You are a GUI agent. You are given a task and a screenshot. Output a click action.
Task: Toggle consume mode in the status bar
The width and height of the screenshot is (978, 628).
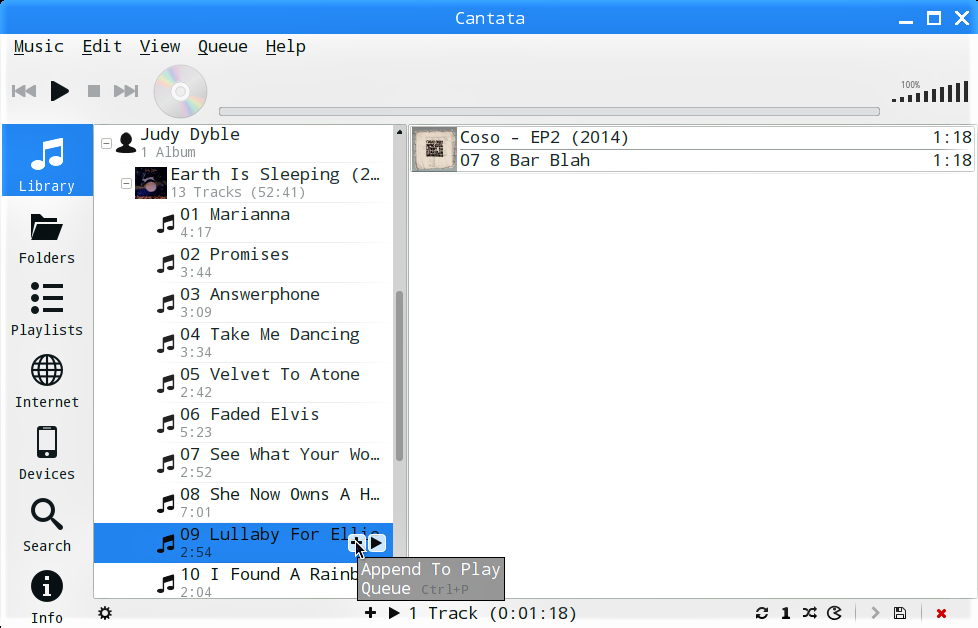click(834, 613)
